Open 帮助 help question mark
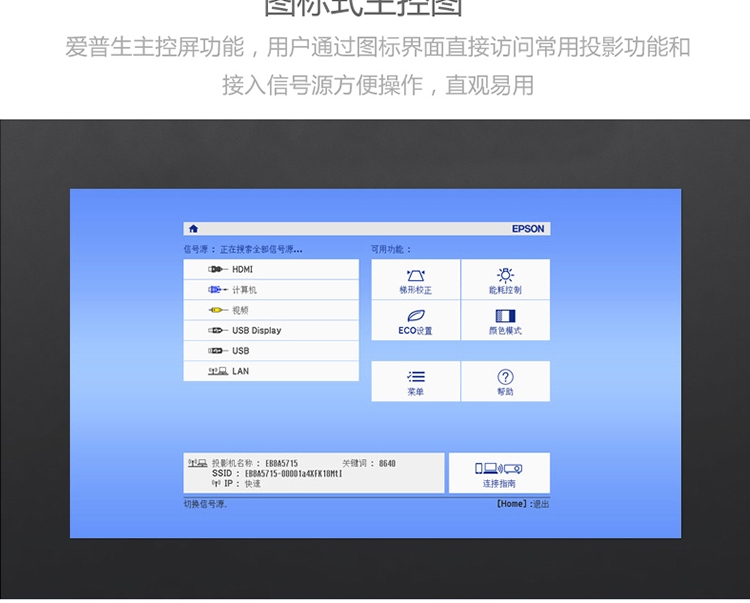 pyautogui.click(x=505, y=382)
